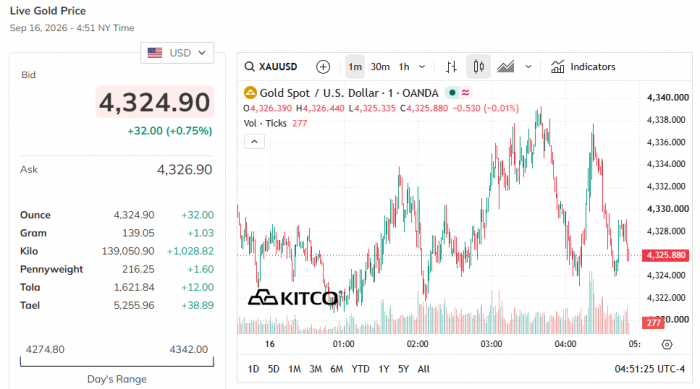This screenshot has width=700, height=389.
Task: Collapse the chart legend with the chevron
Action: [x=254, y=142]
